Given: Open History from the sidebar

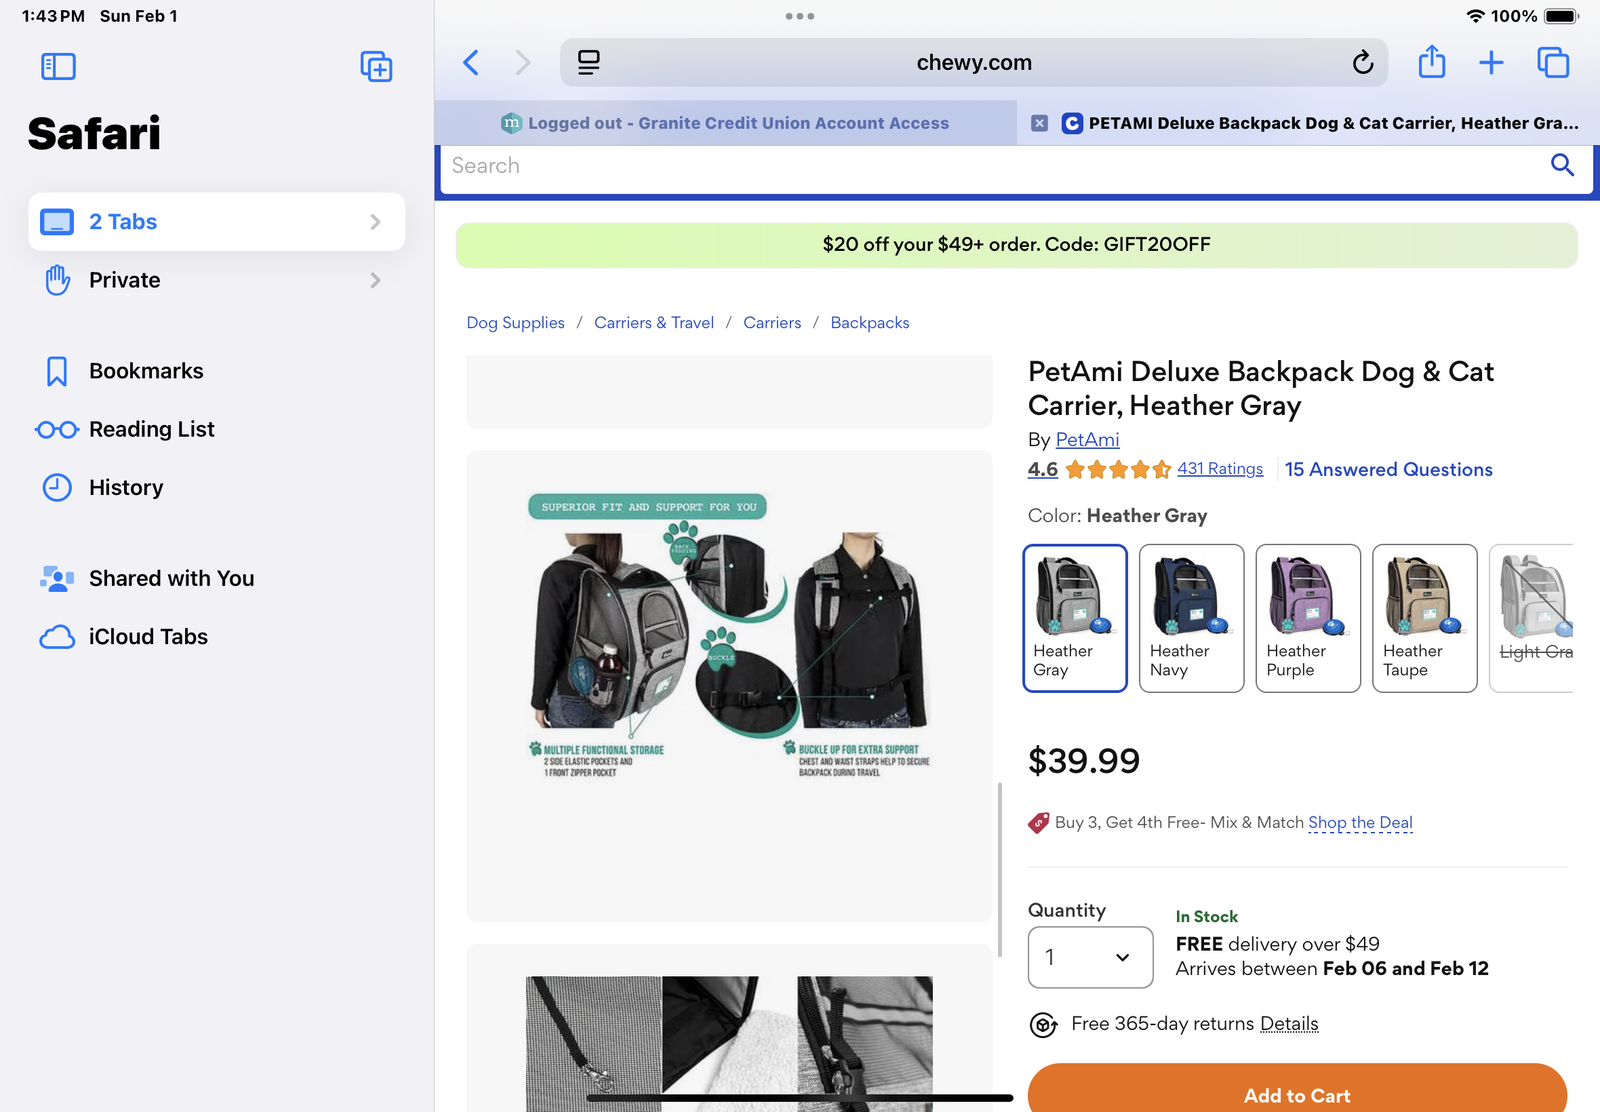Looking at the screenshot, I should [126, 488].
